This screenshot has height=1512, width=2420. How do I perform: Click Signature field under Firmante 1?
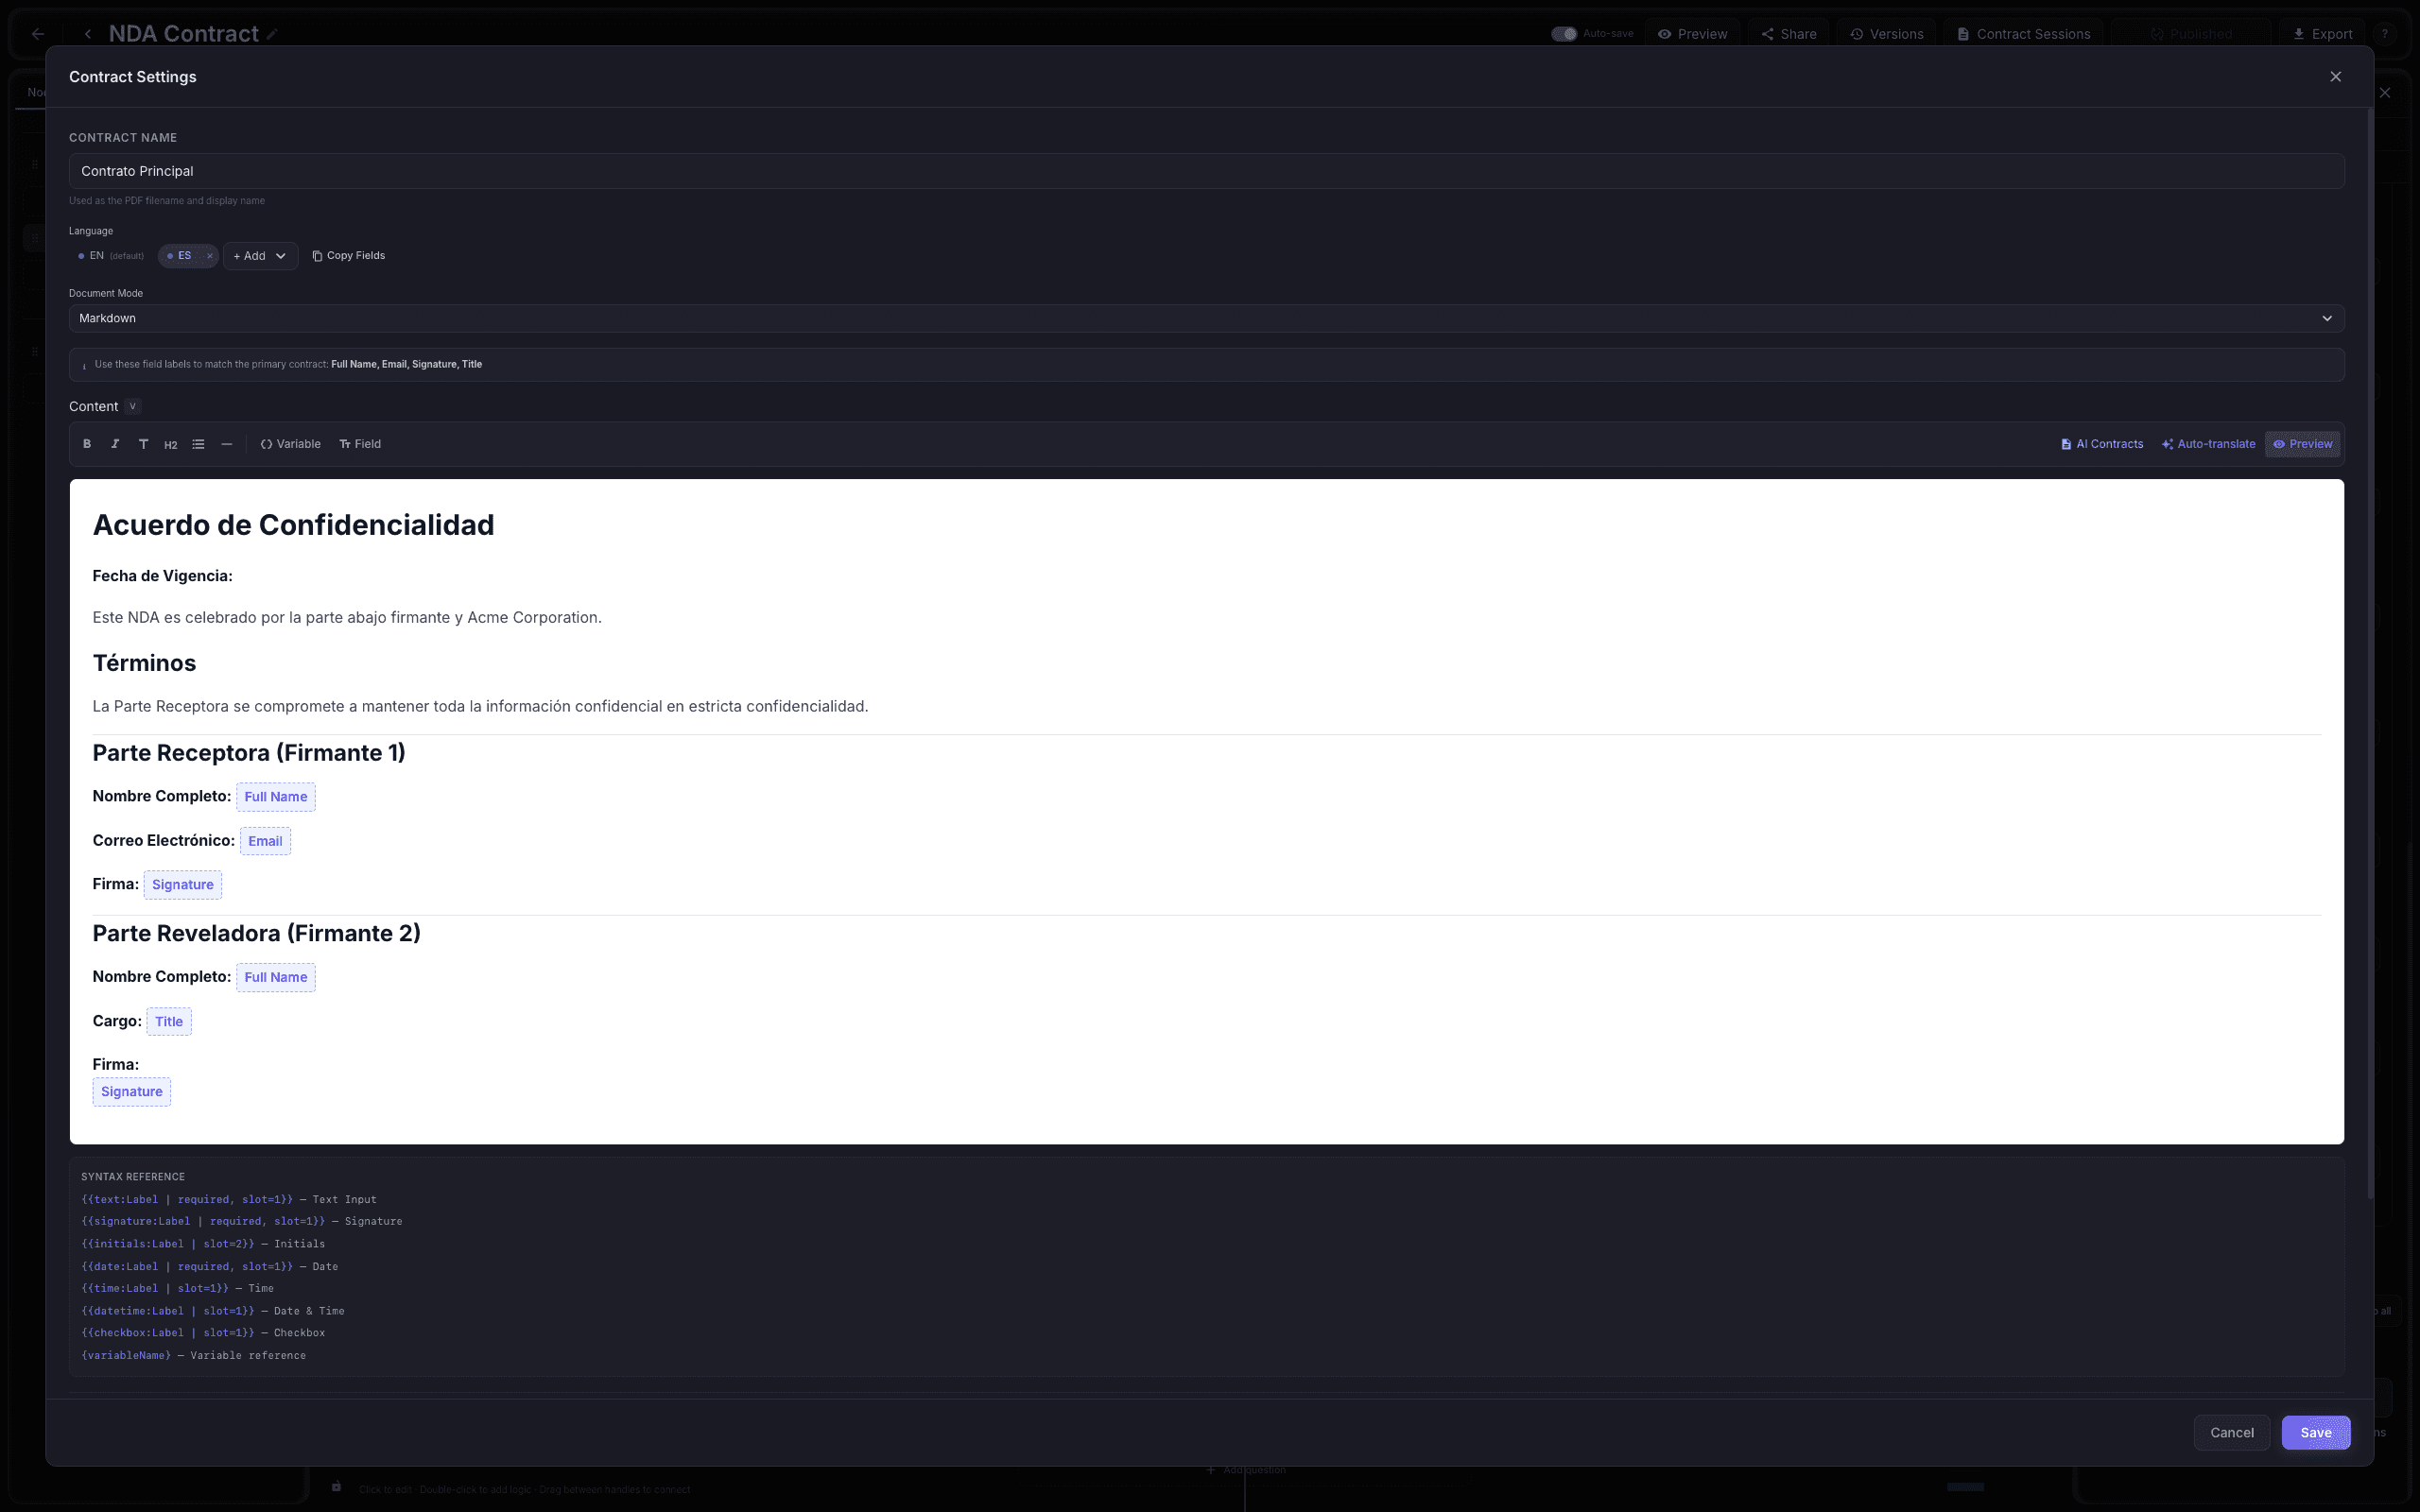[183, 885]
